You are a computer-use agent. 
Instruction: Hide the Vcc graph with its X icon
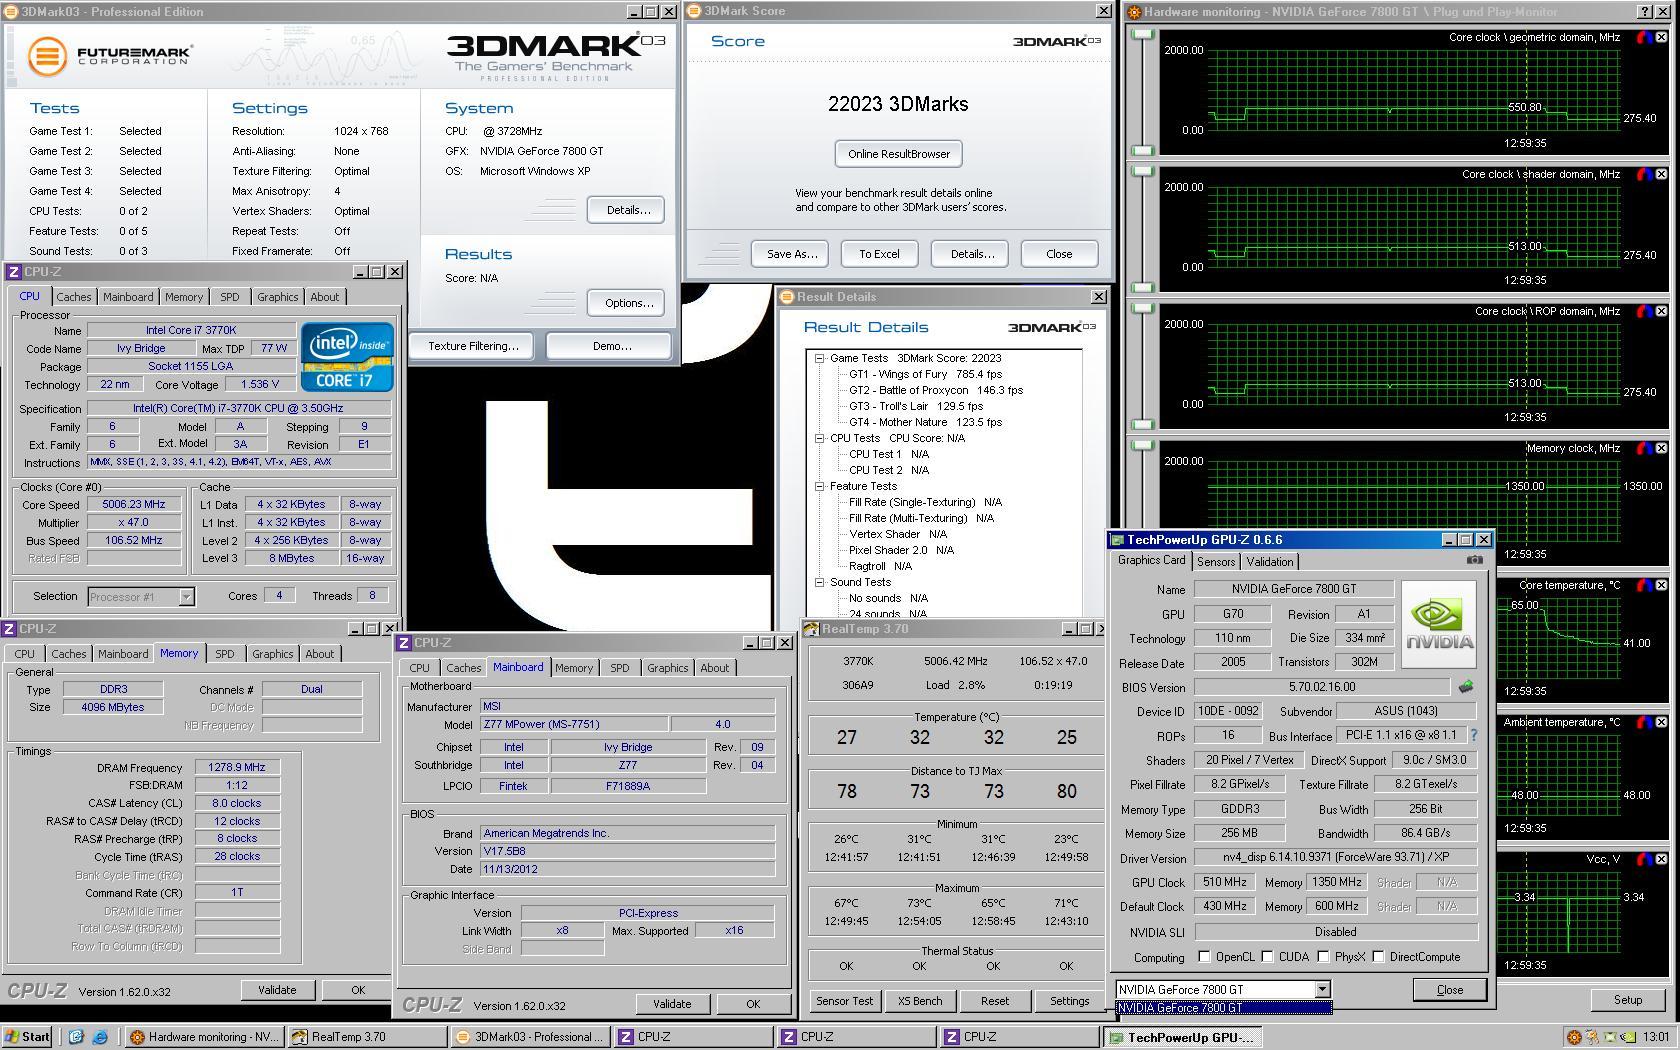point(1661,859)
